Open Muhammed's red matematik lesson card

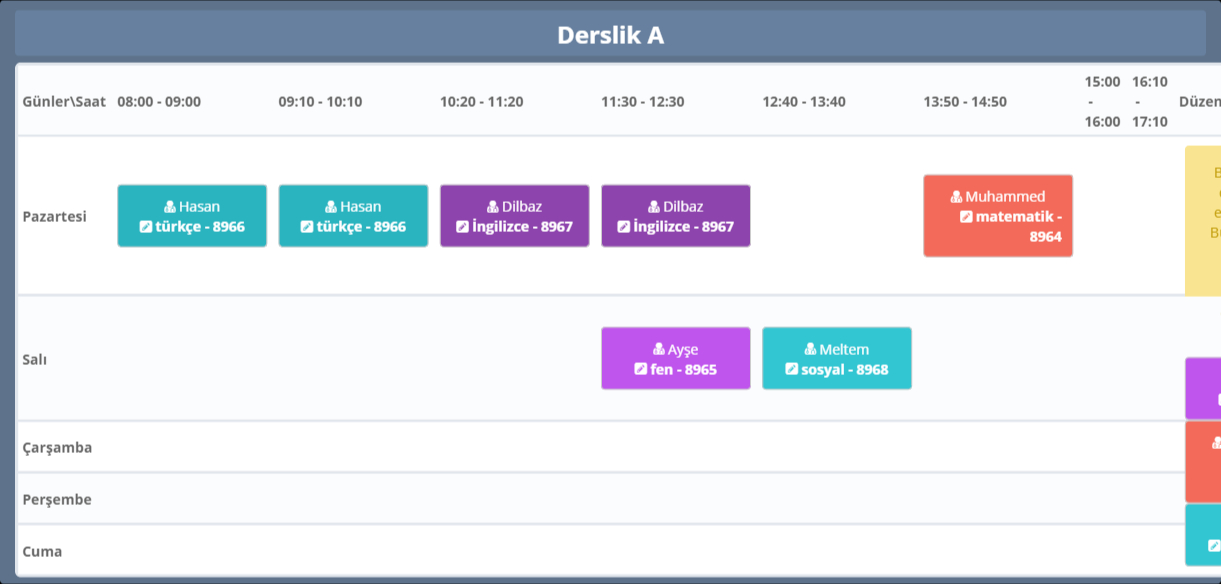coord(998,216)
